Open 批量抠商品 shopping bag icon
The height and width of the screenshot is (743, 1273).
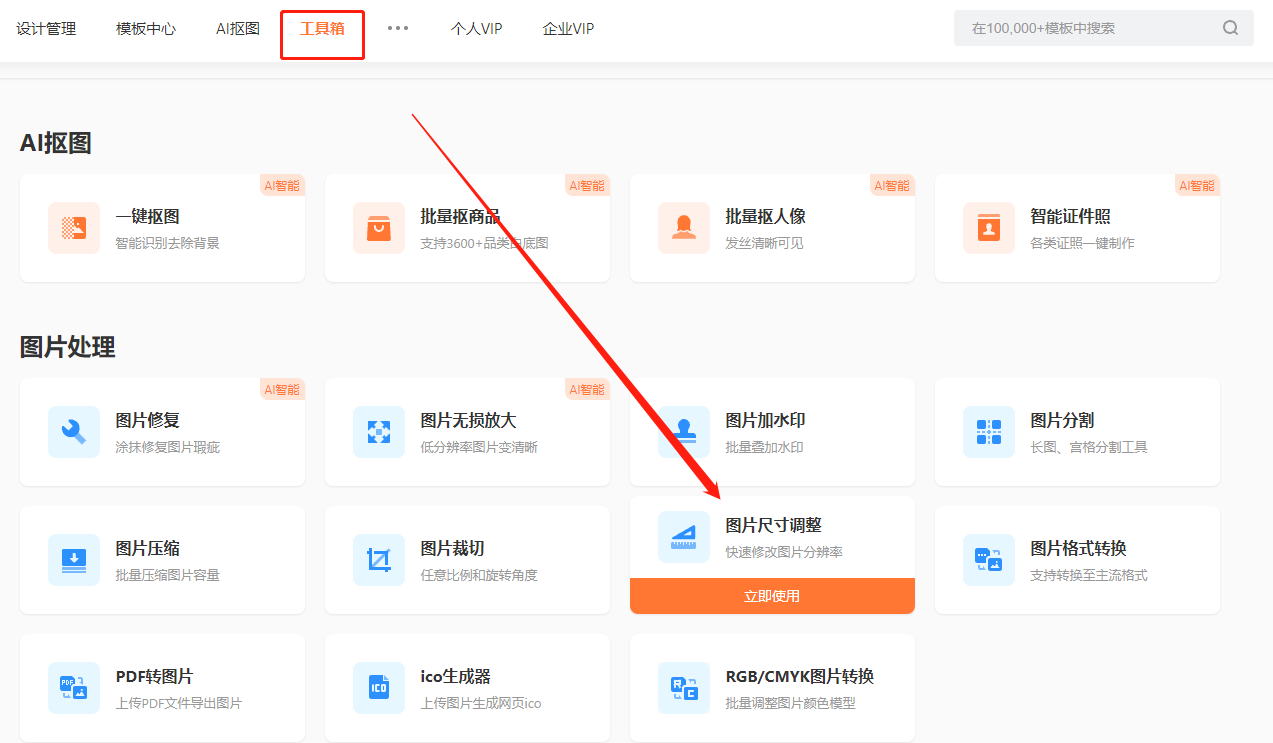coord(379,228)
